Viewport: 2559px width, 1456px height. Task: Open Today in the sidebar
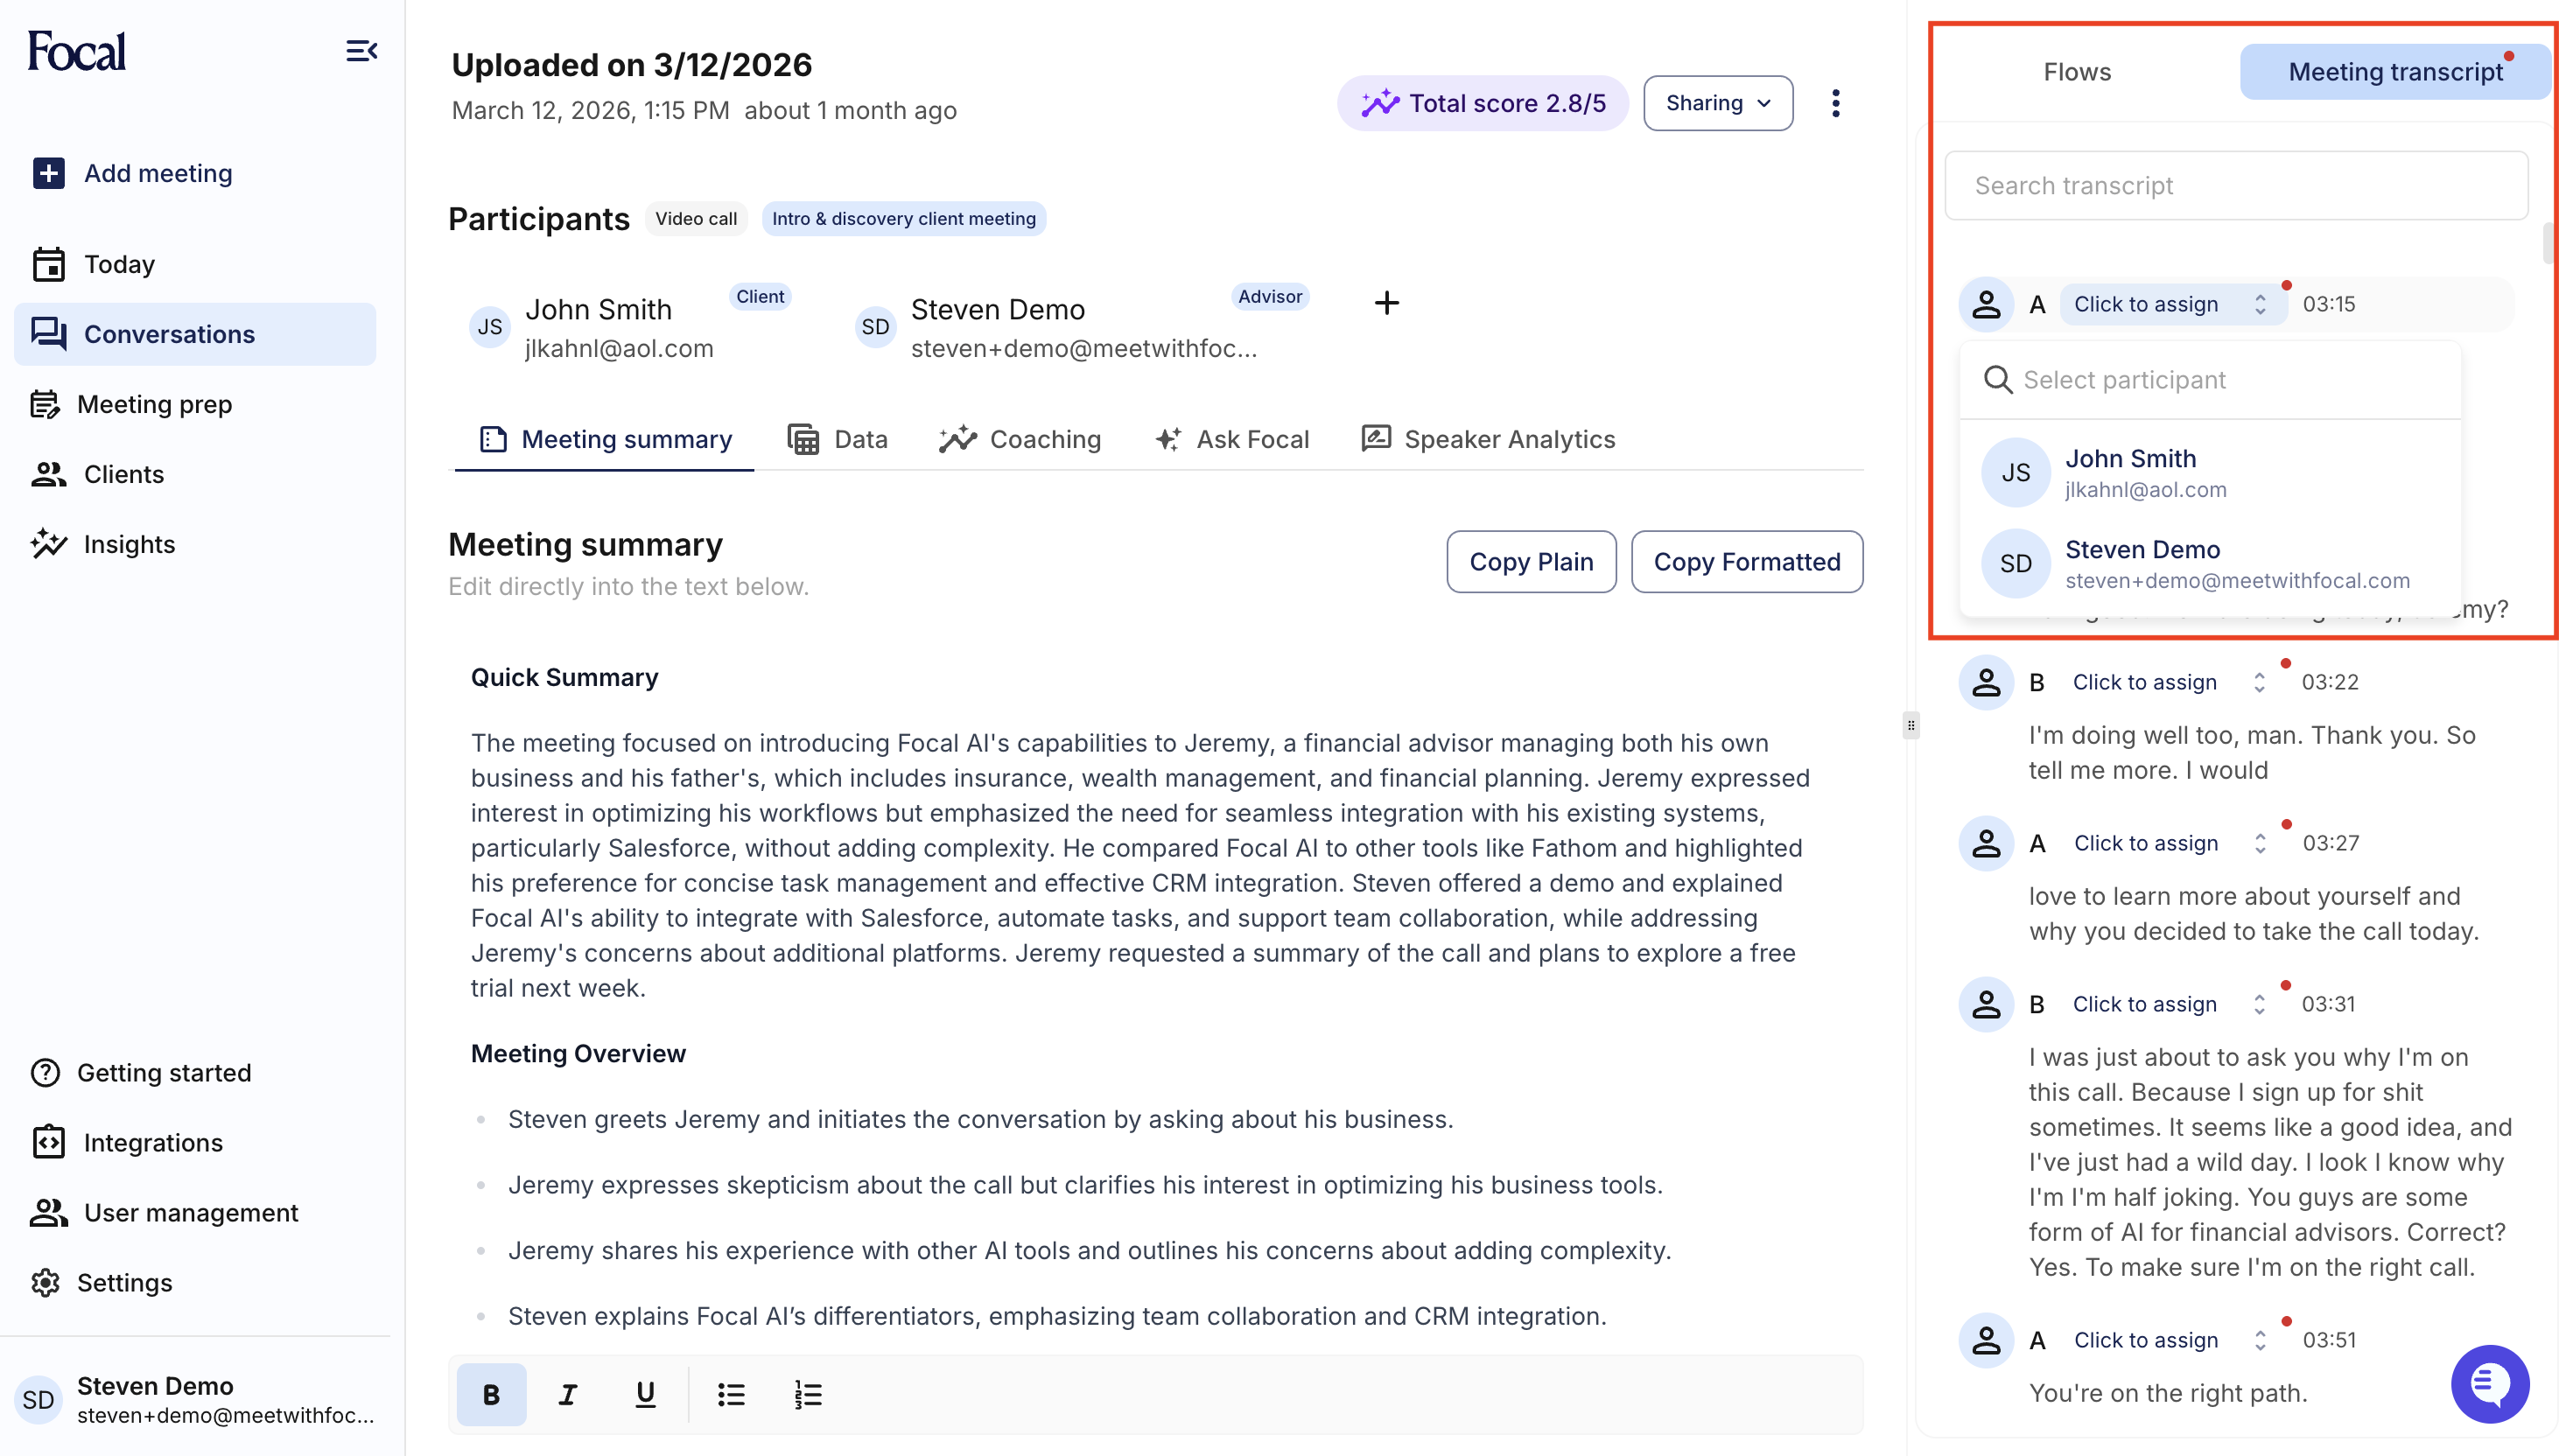click(118, 264)
